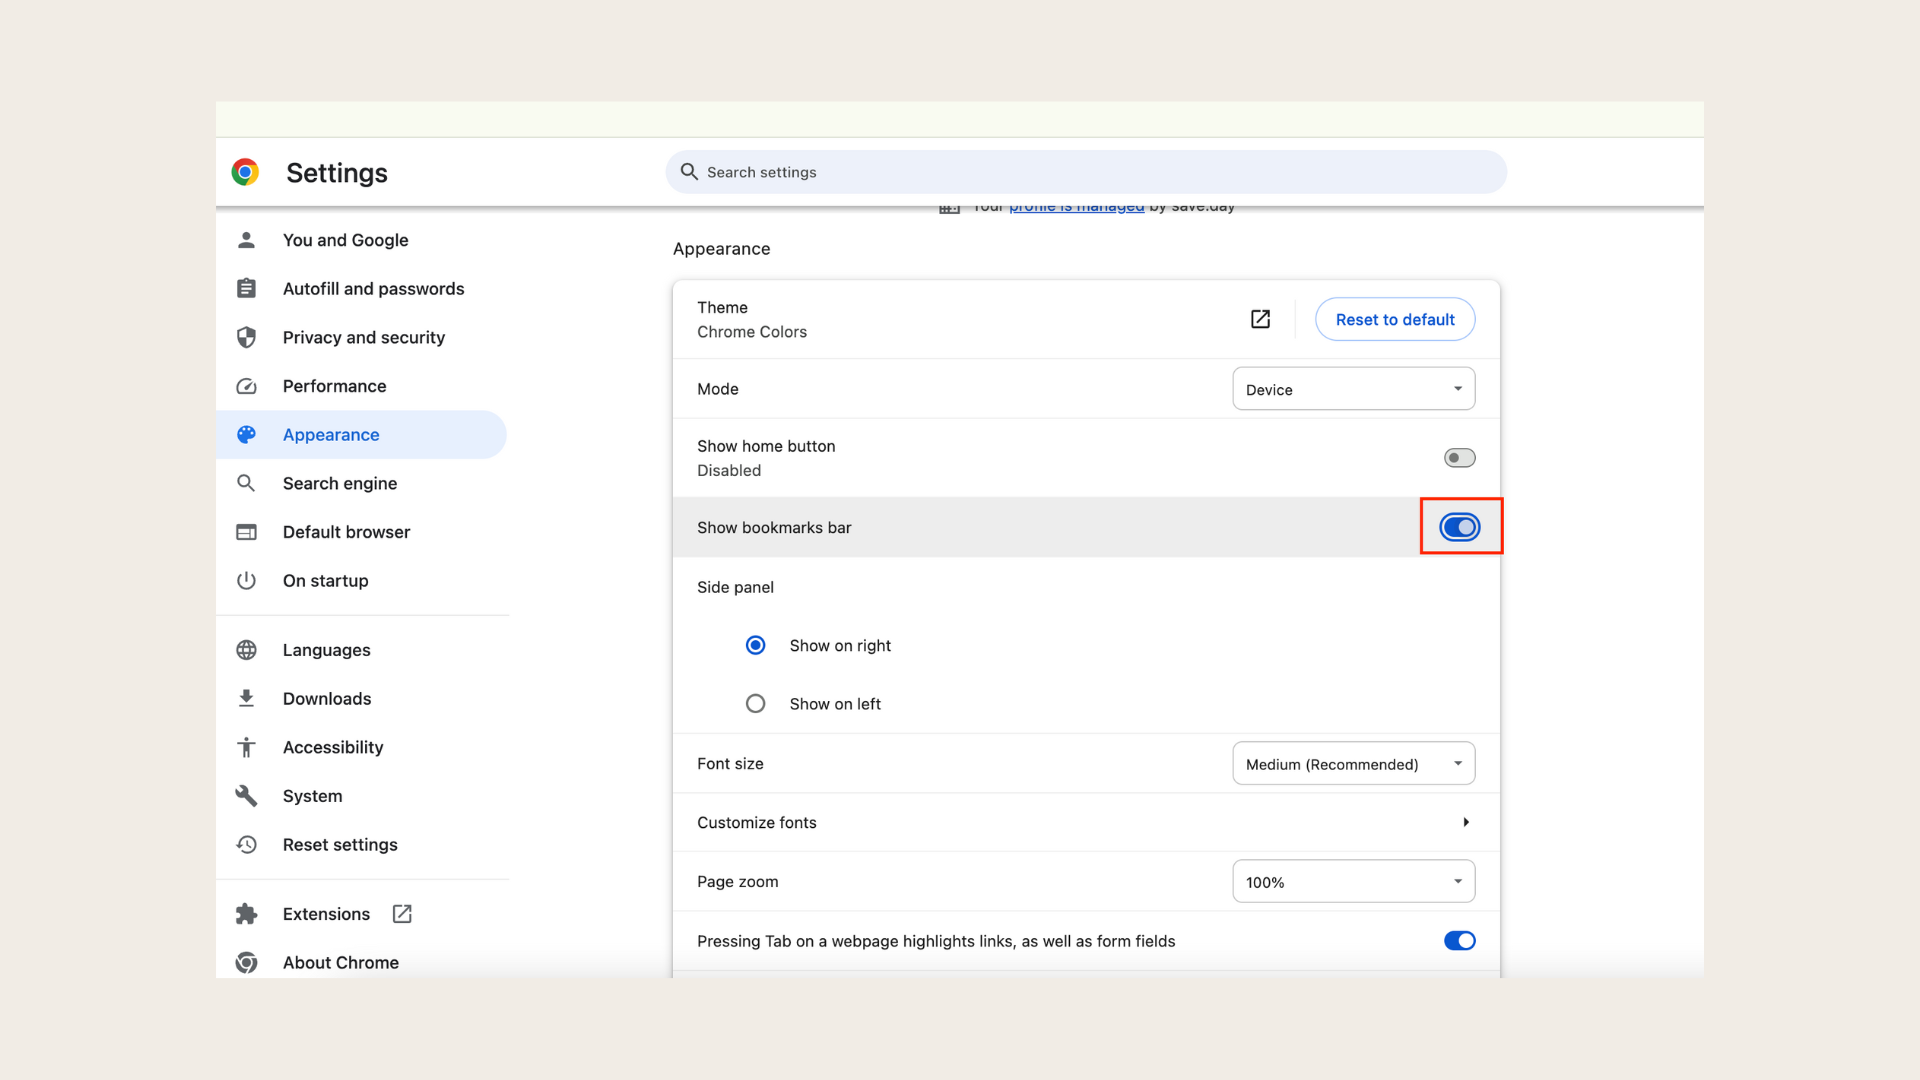Open the Theme external link icon
Screen dimensions: 1920x1080
pyautogui.click(x=1259, y=319)
